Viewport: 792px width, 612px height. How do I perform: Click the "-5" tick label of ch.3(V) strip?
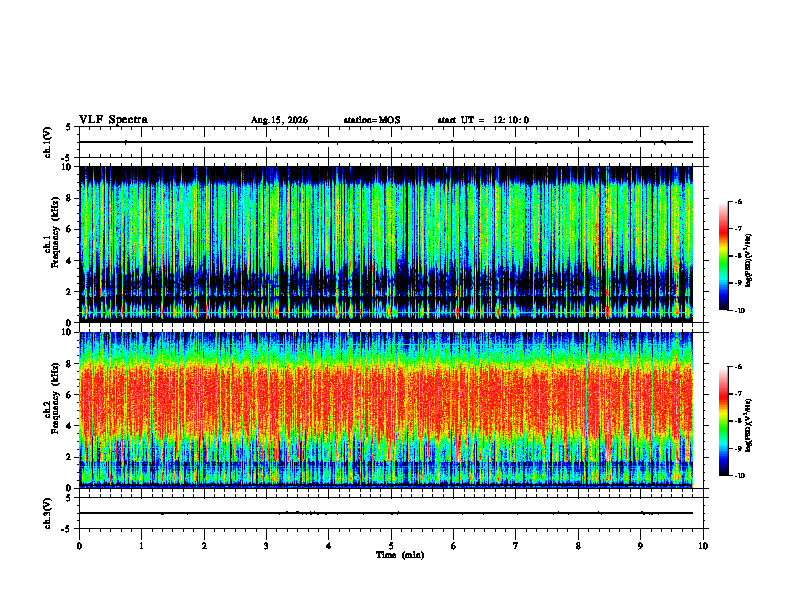(x=68, y=529)
